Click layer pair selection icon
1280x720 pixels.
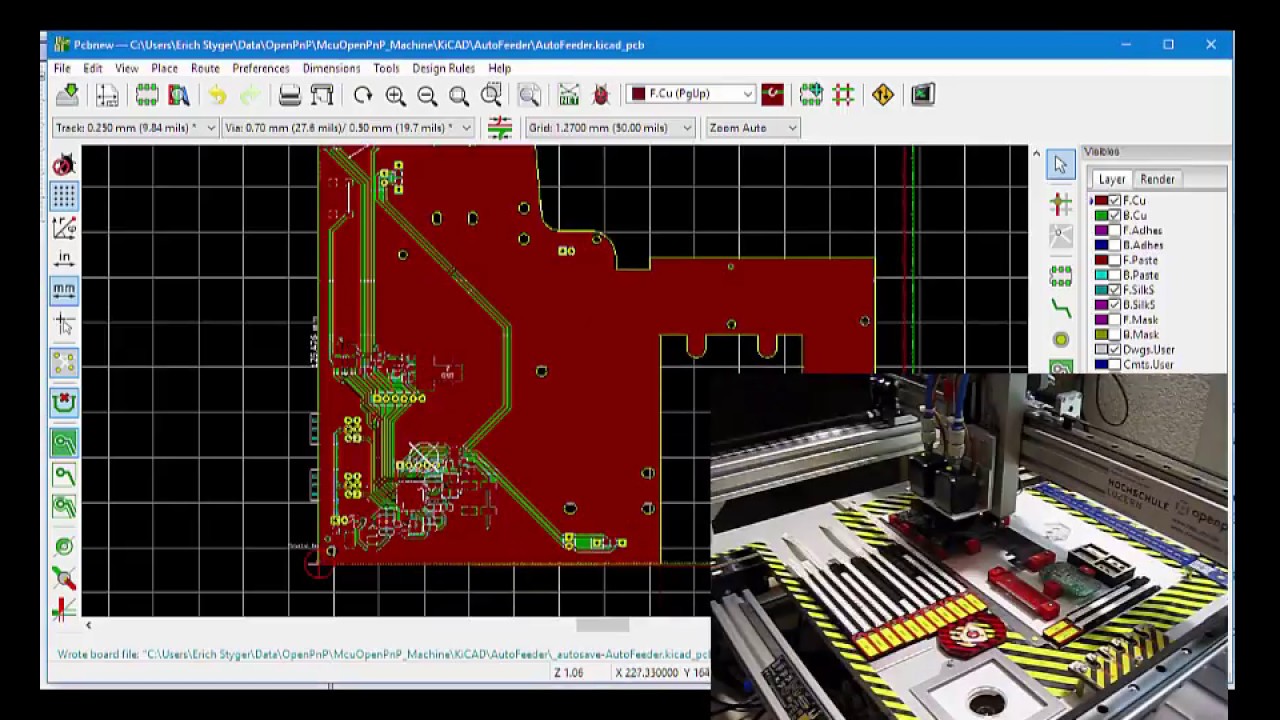click(x=772, y=94)
